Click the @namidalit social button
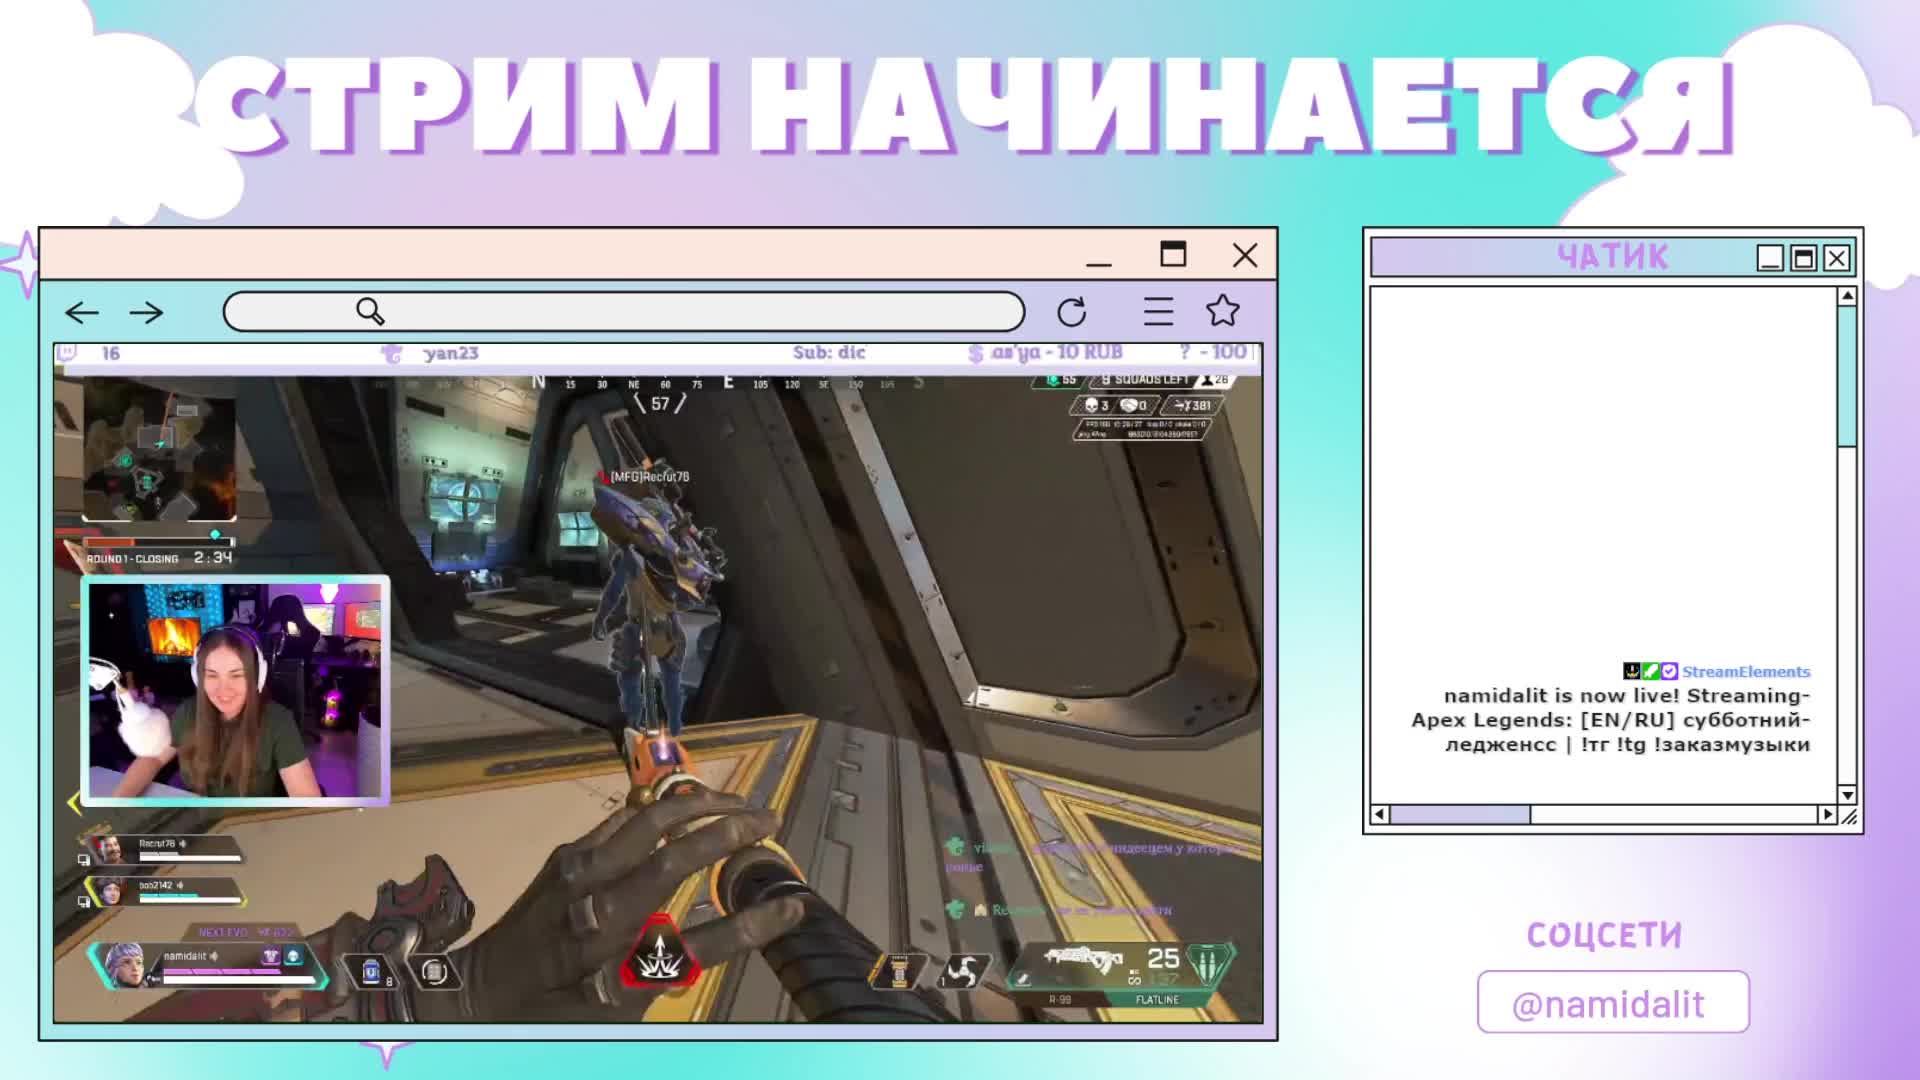1920x1080 pixels. pyautogui.click(x=1612, y=1003)
